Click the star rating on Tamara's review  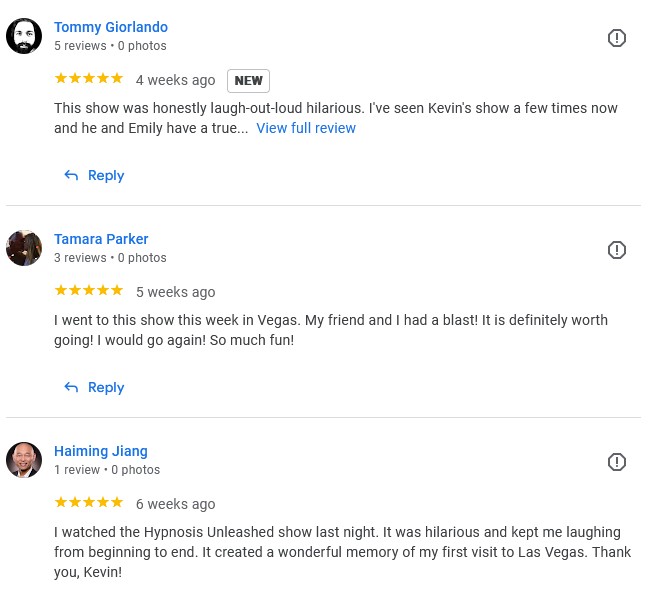pyautogui.click(x=89, y=291)
